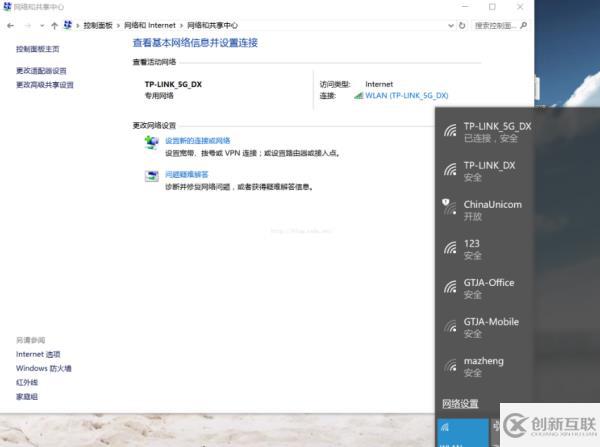Click the set up new connection icon
Image resolution: width=600 pixels, height=447 pixels.
click(152, 142)
